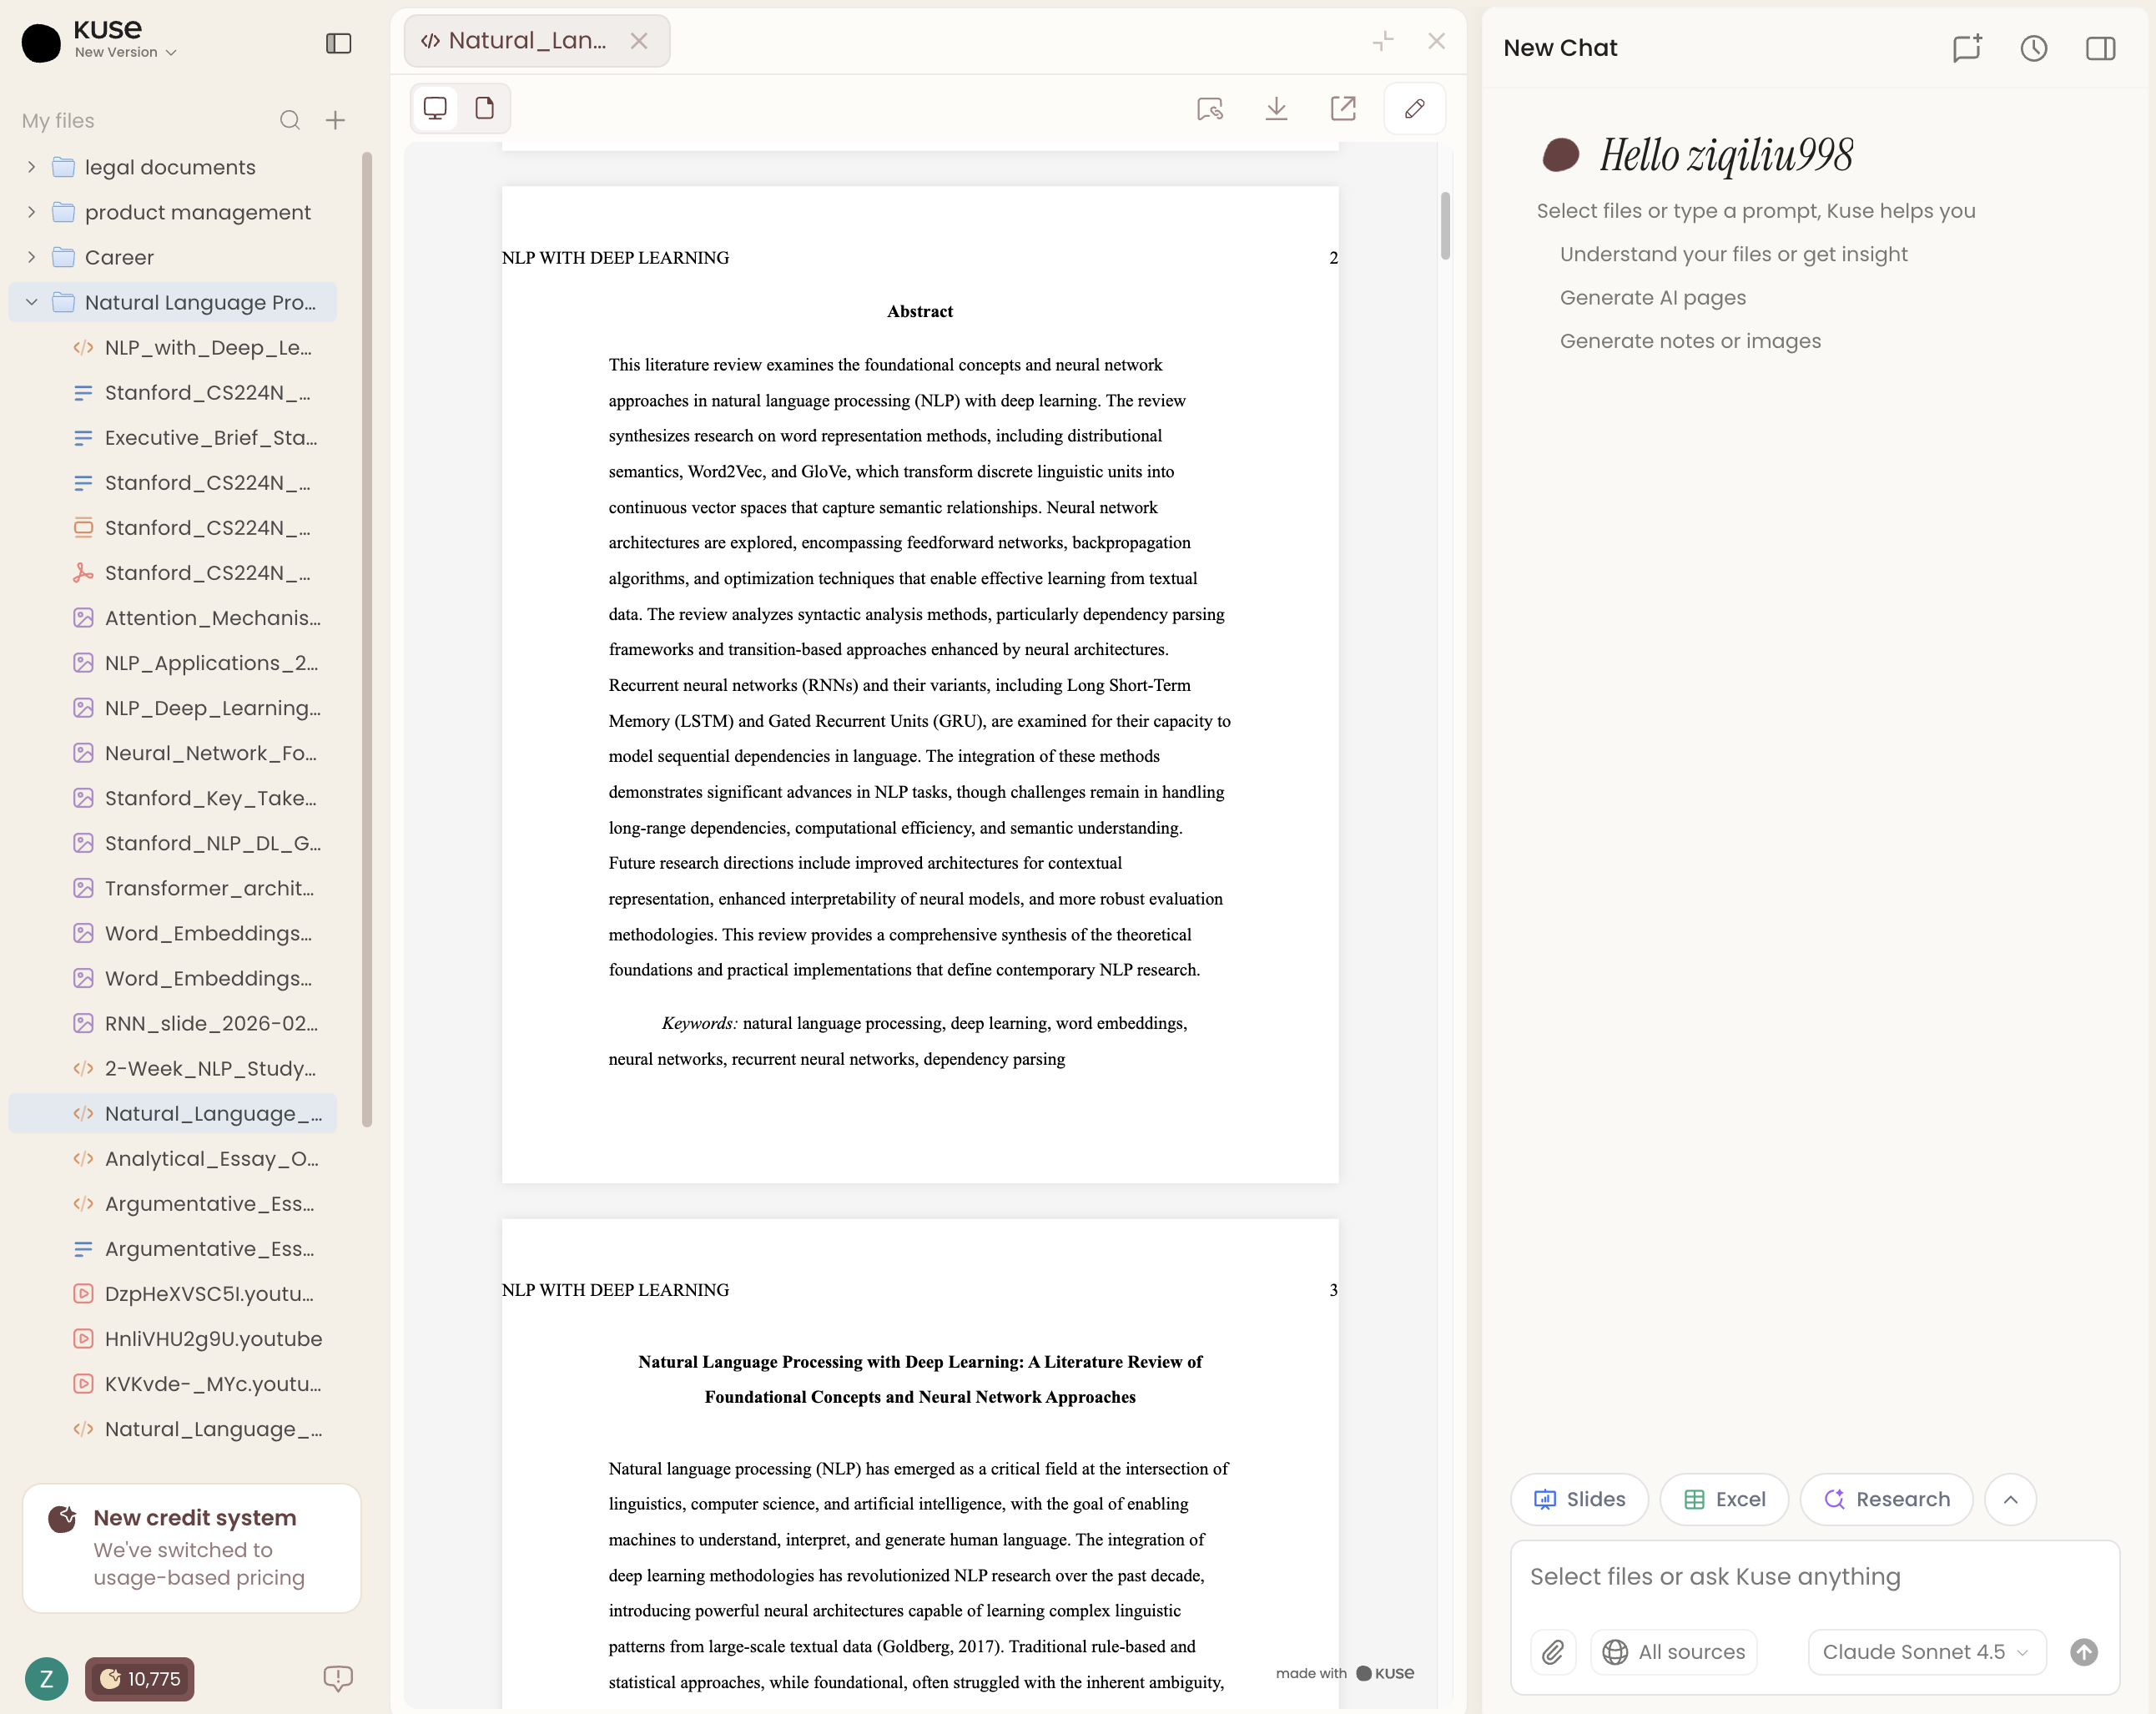Open document in external window icon
Screen dimensions: 2156x1714
(x=1343, y=108)
